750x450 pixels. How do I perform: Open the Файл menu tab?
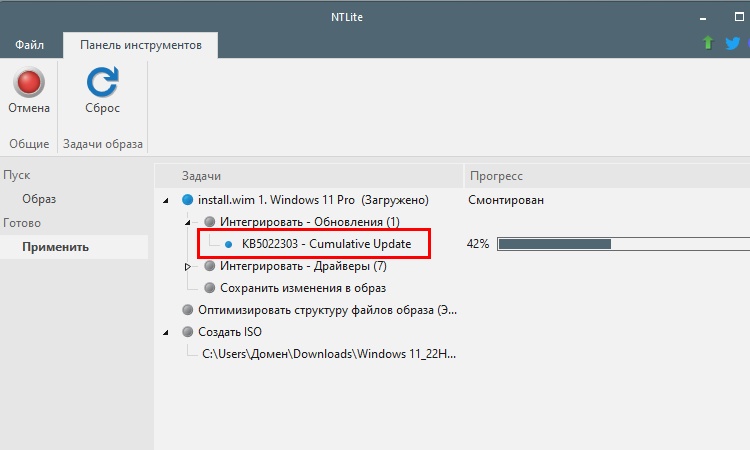[x=30, y=45]
